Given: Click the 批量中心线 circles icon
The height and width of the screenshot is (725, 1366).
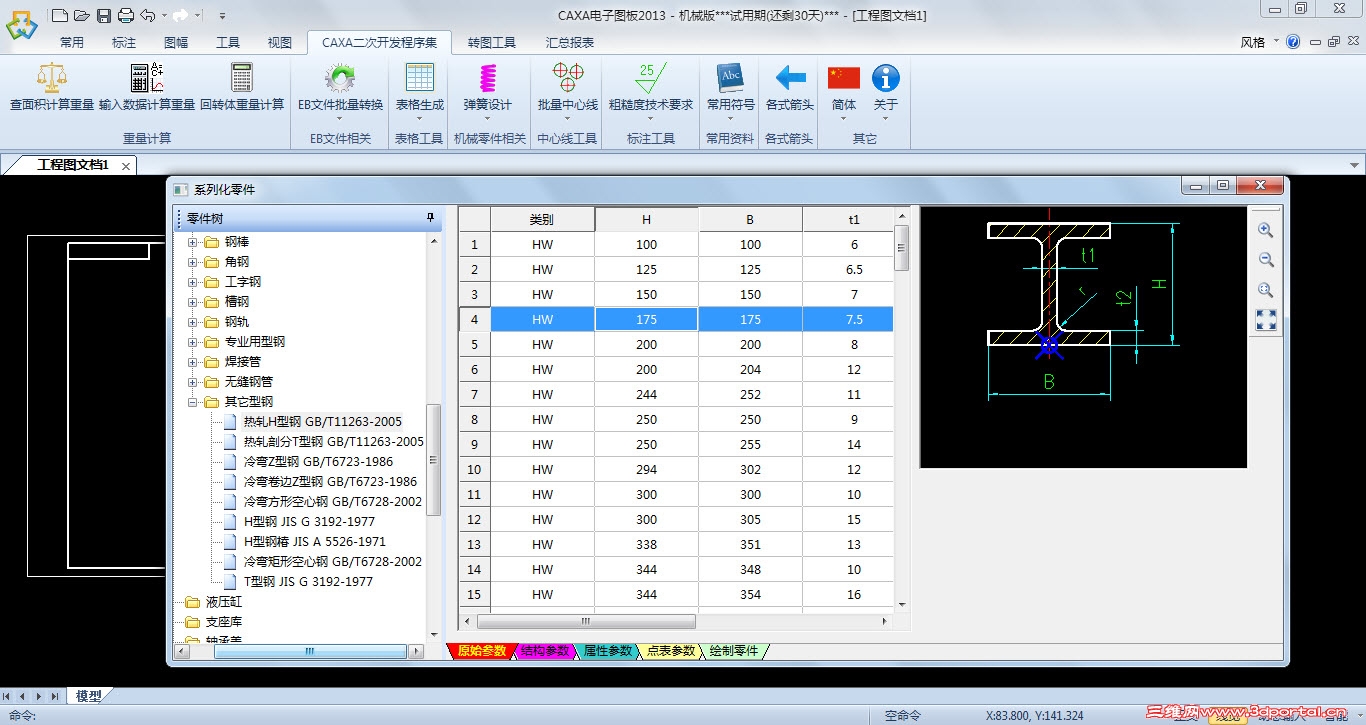Looking at the screenshot, I should [567, 77].
